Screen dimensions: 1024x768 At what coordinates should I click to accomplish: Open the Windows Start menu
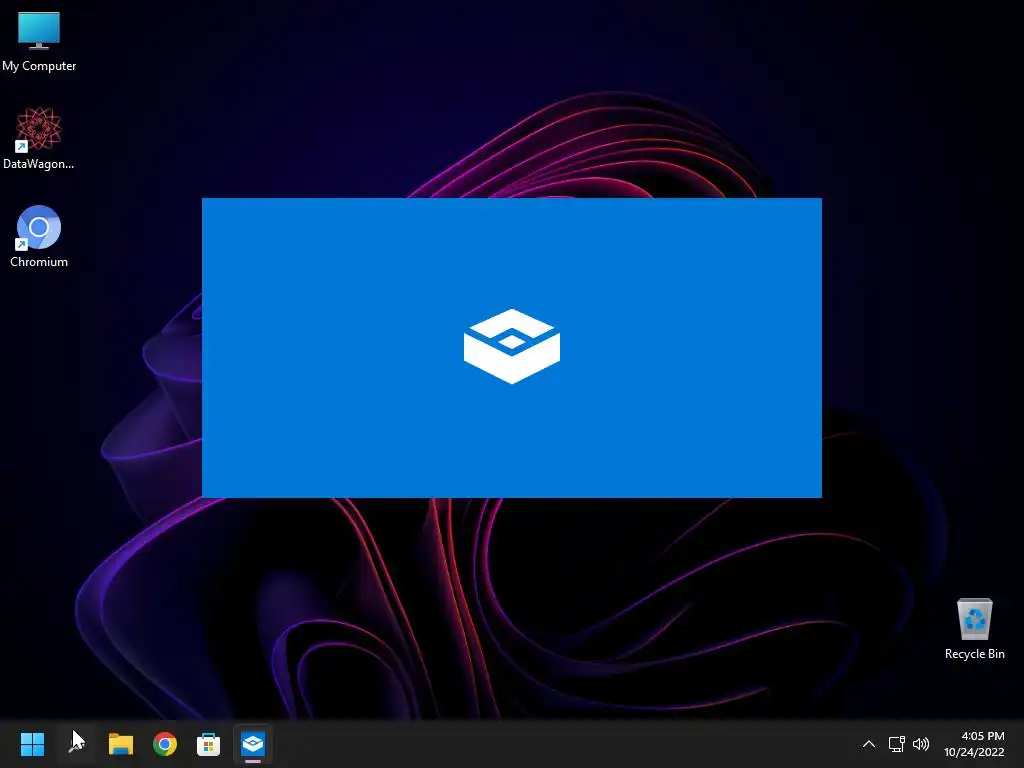[32, 744]
